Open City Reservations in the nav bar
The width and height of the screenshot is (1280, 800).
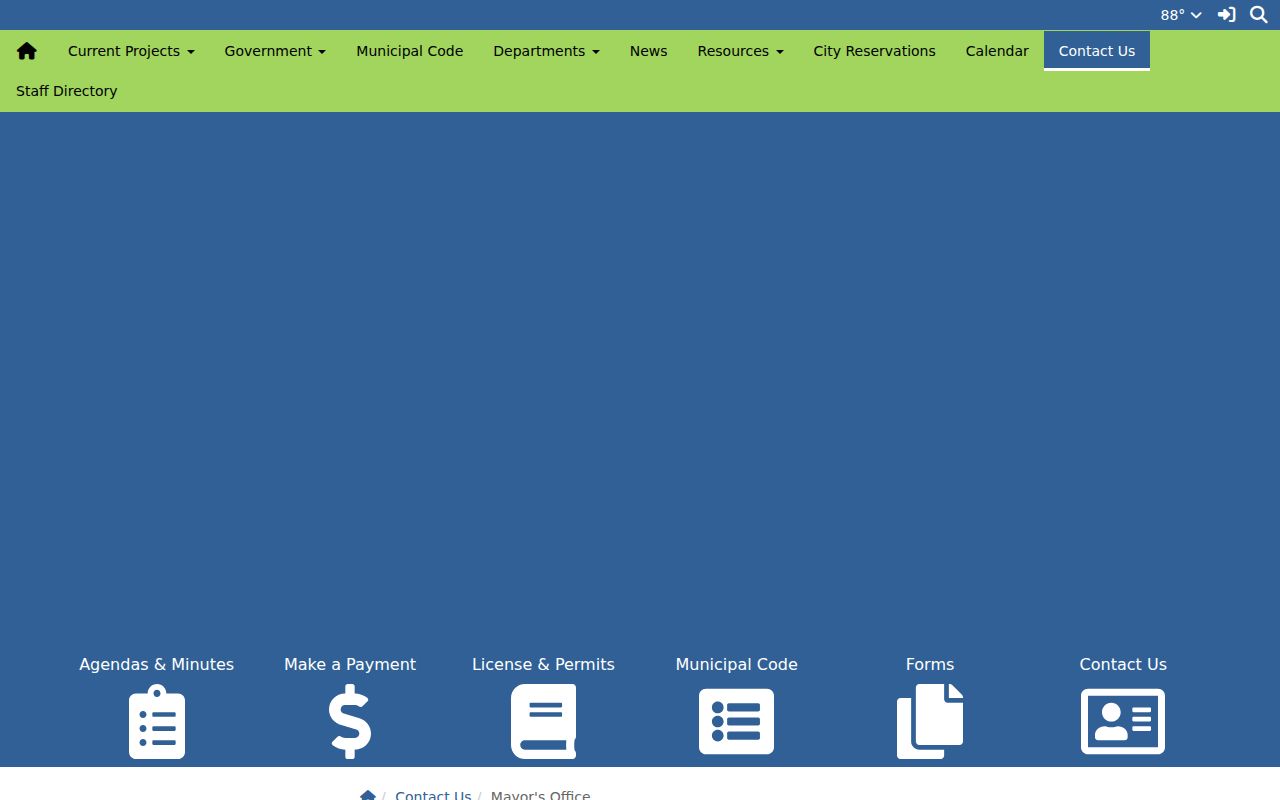[875, 51]
